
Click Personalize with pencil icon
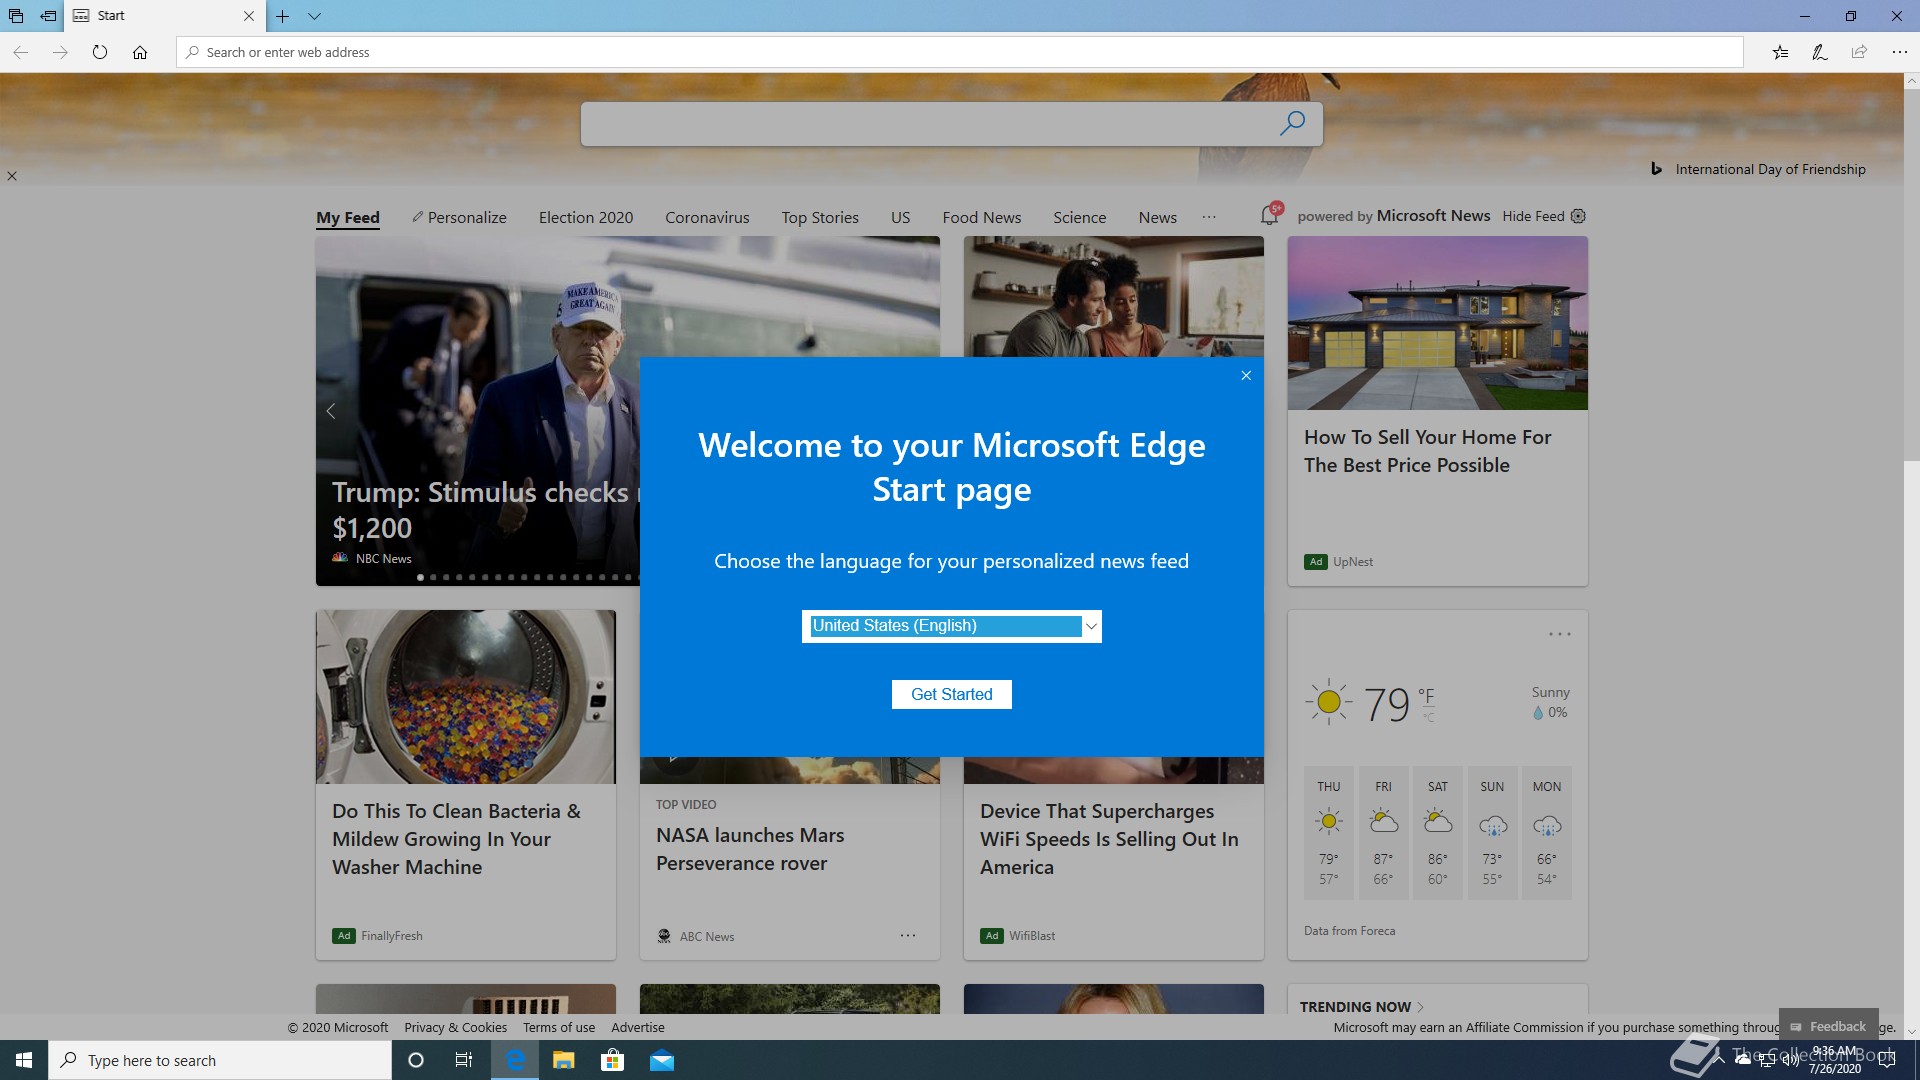(459, 217)
